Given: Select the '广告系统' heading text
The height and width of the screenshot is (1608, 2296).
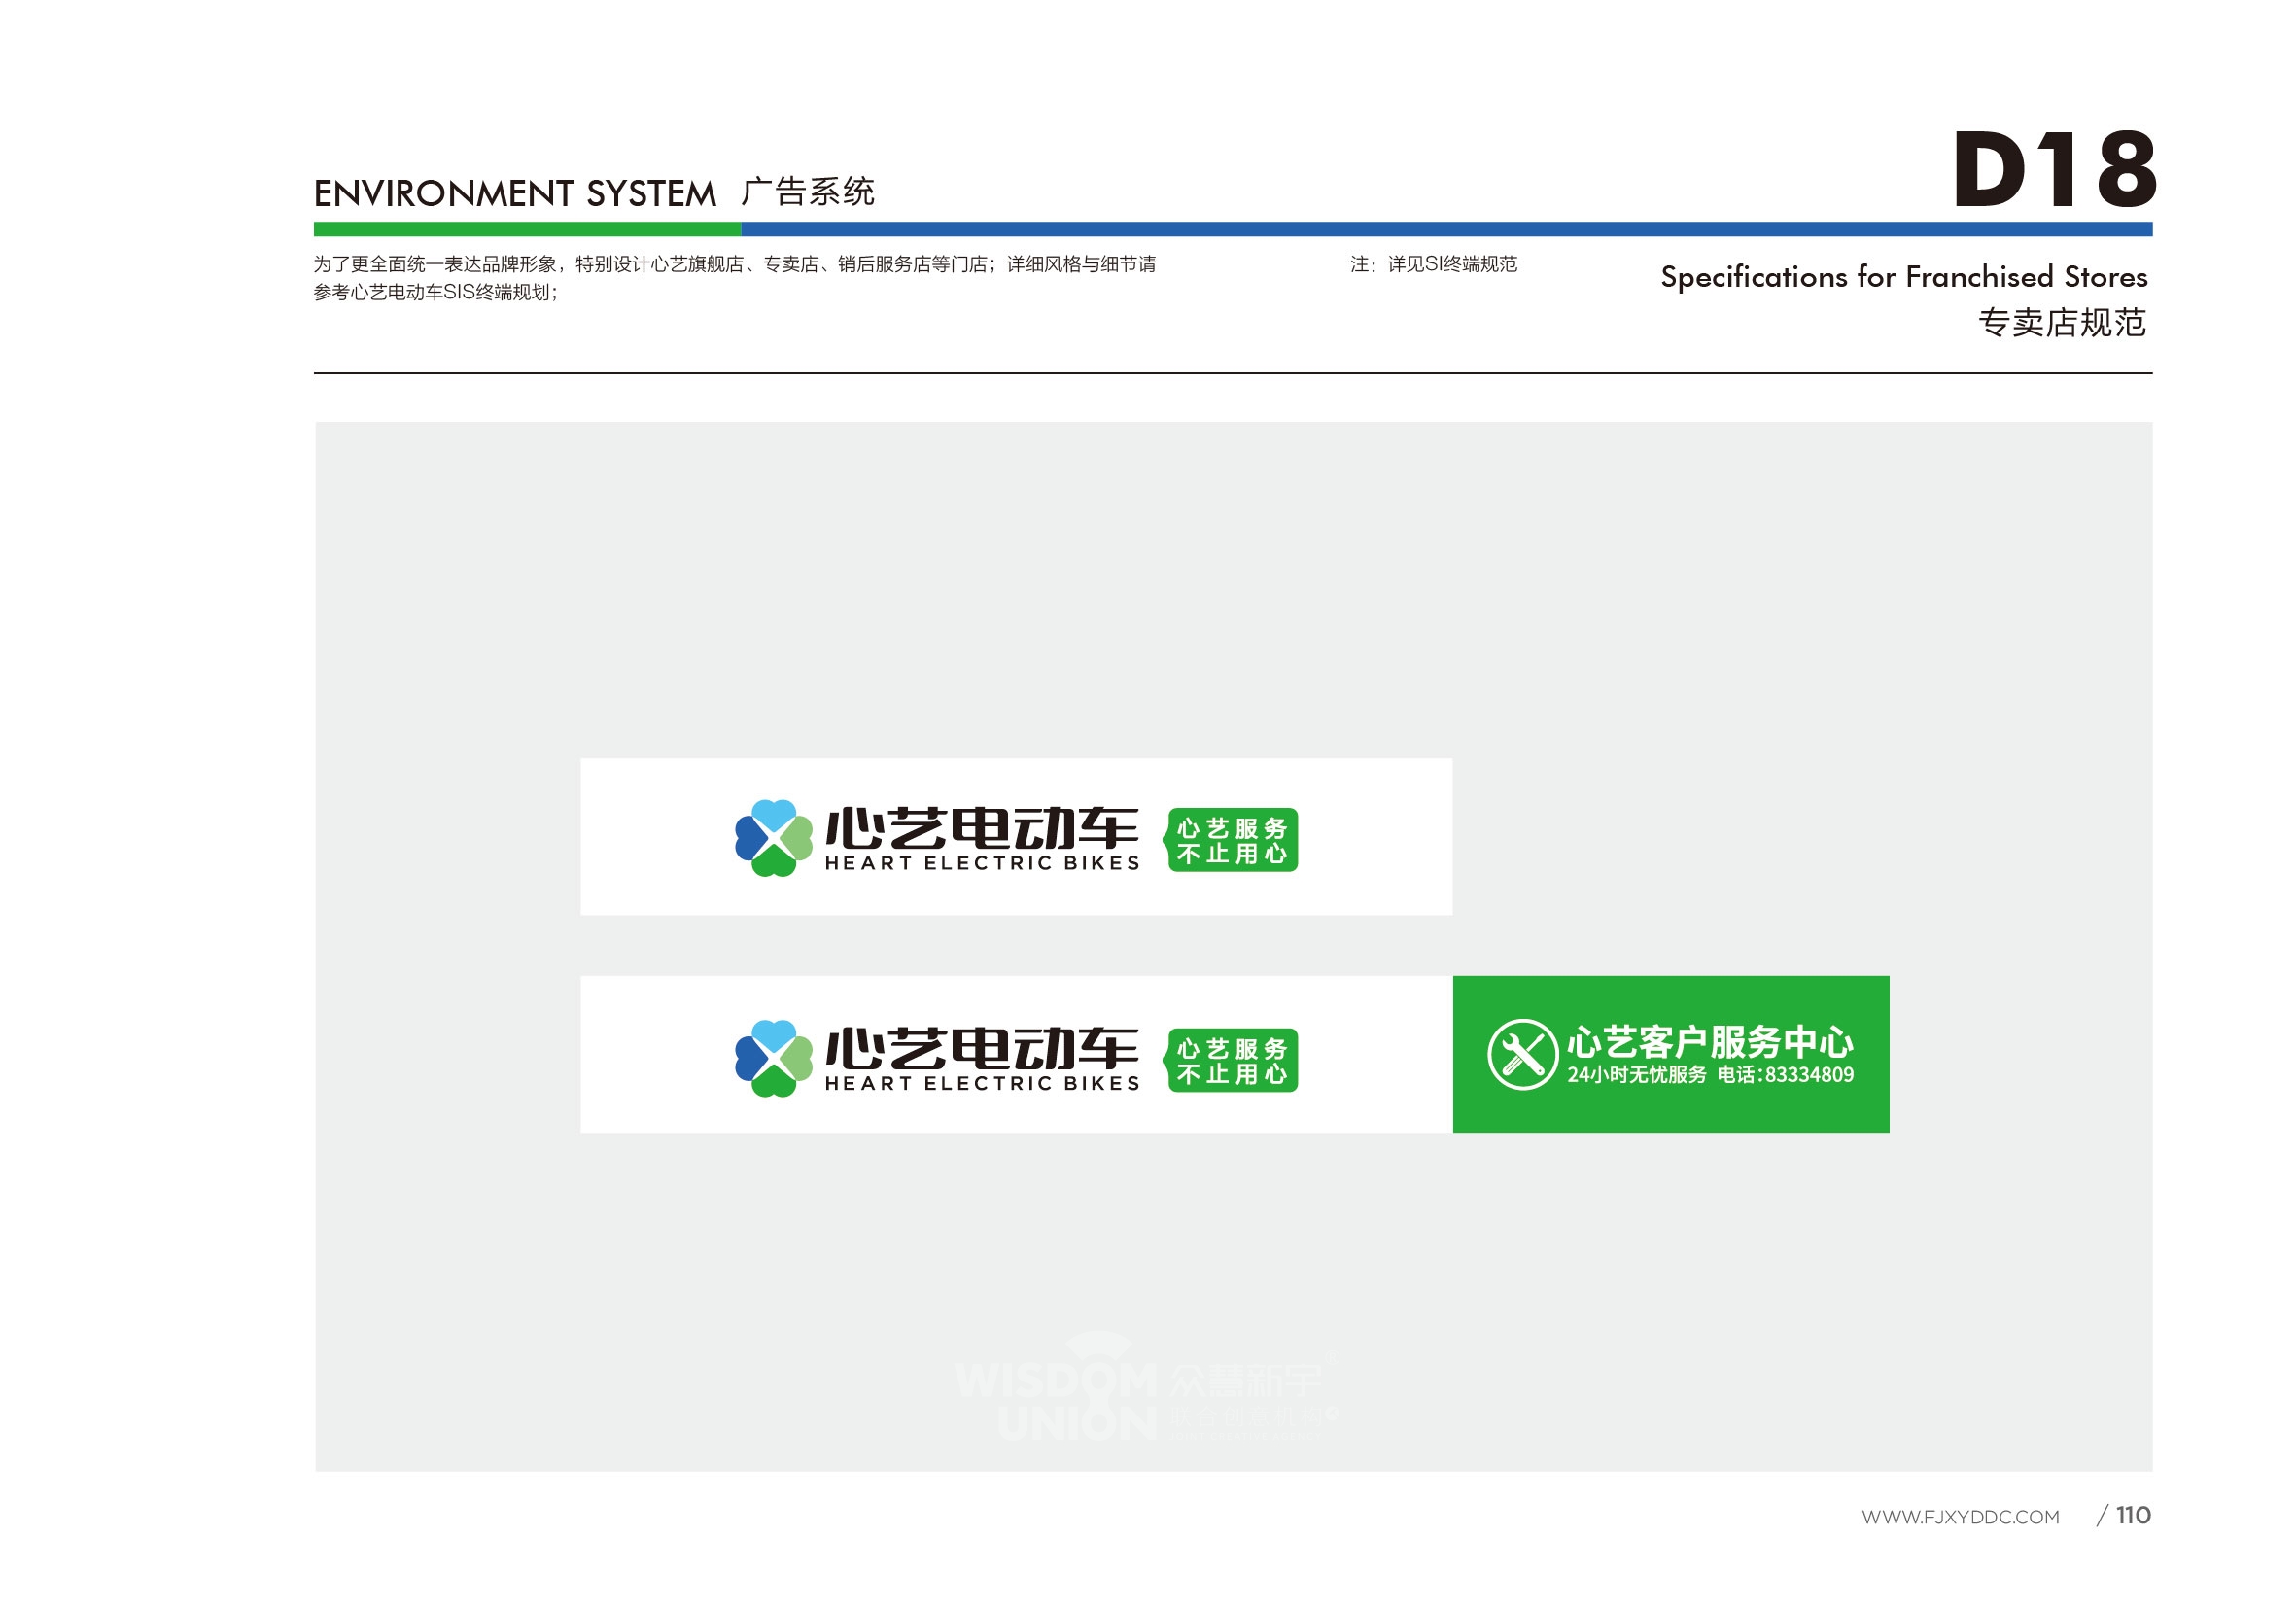Looking at the screenshot, I should [x=808, y=191].
